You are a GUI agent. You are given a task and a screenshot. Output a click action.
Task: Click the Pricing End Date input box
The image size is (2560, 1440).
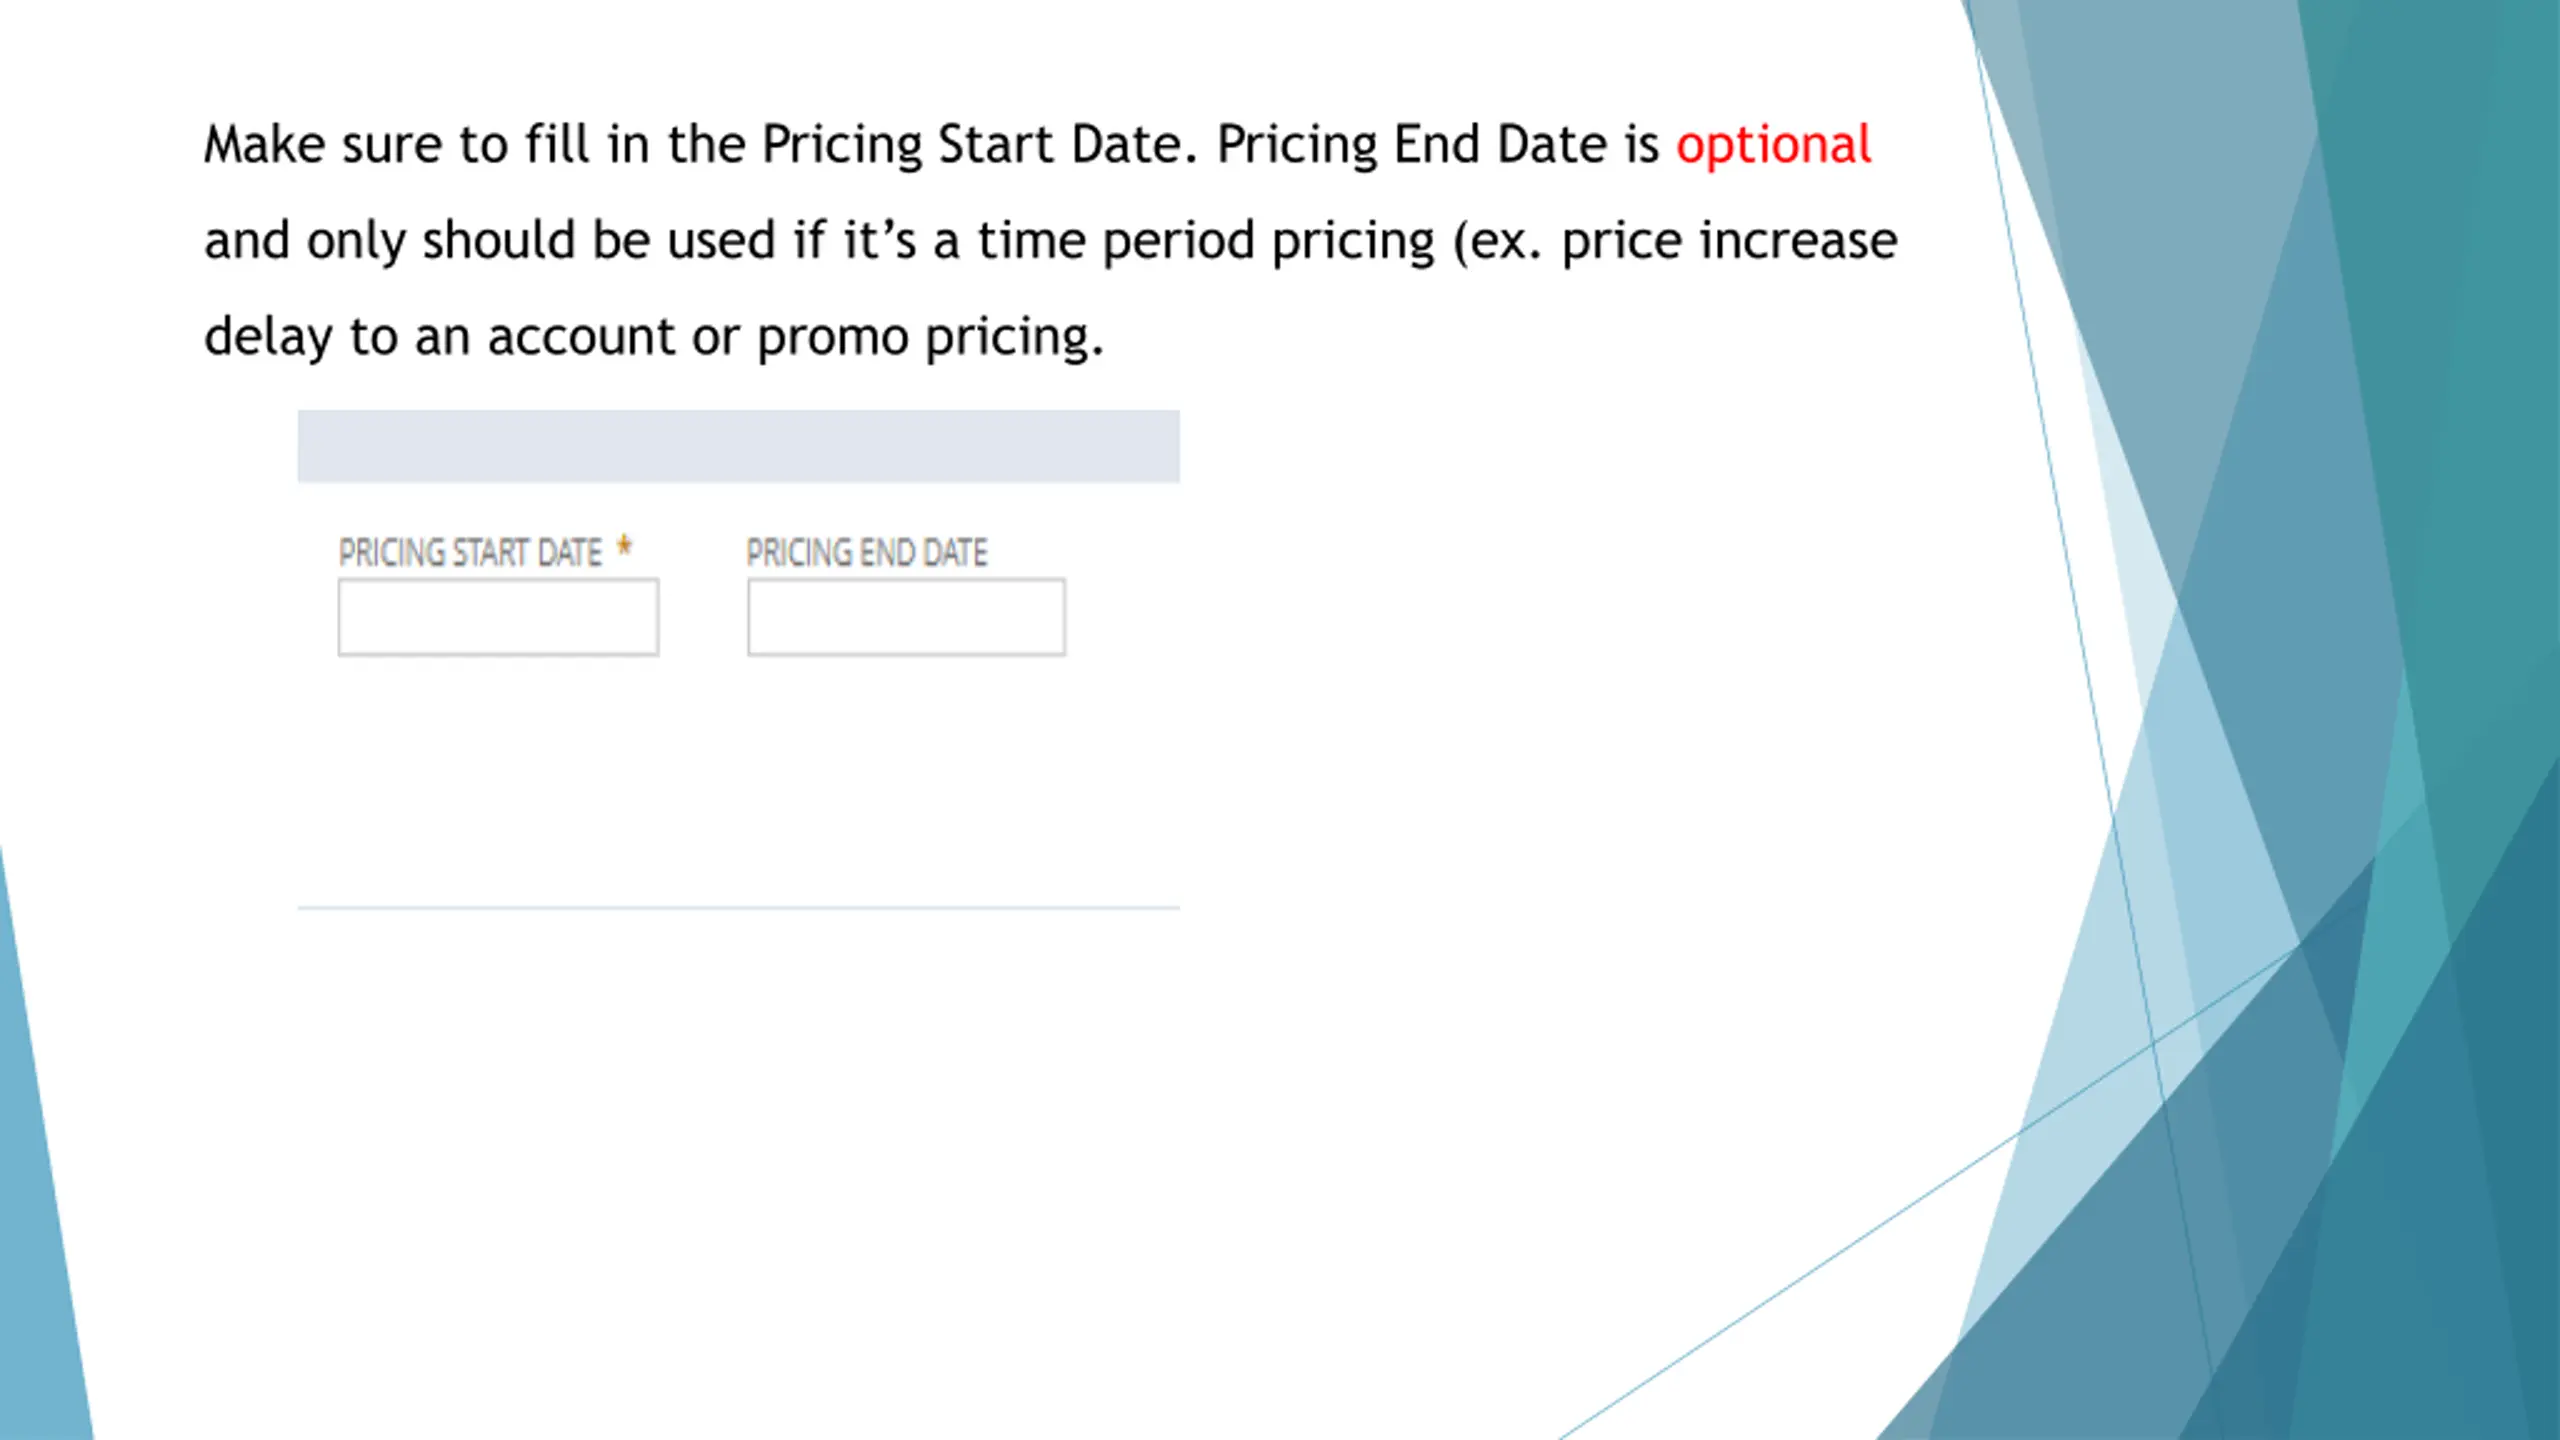click(906, 617)
